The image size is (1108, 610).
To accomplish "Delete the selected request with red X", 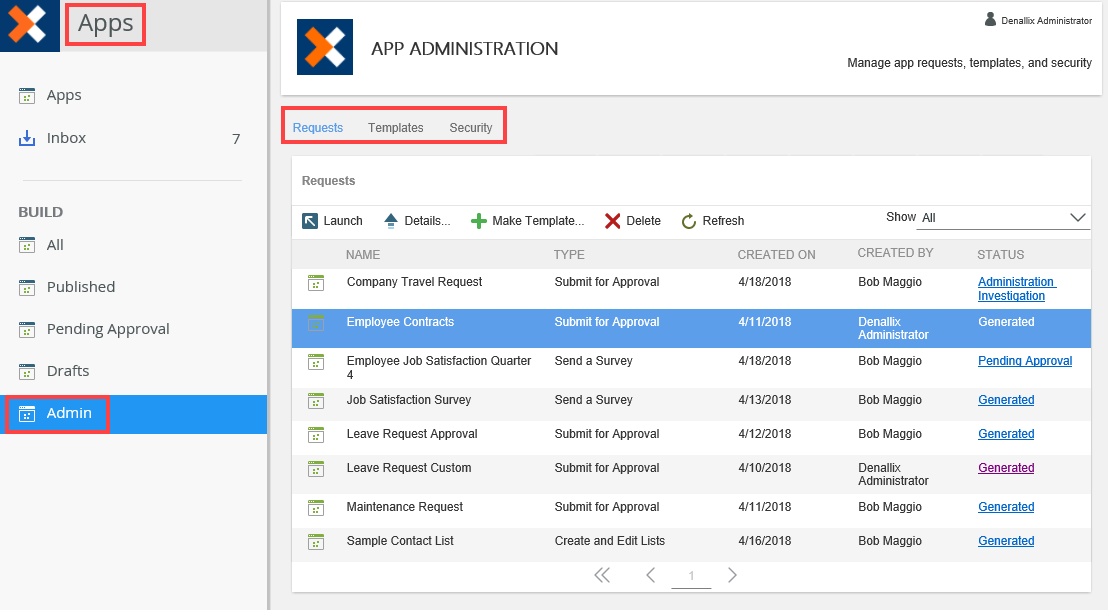I will point(612,221).
